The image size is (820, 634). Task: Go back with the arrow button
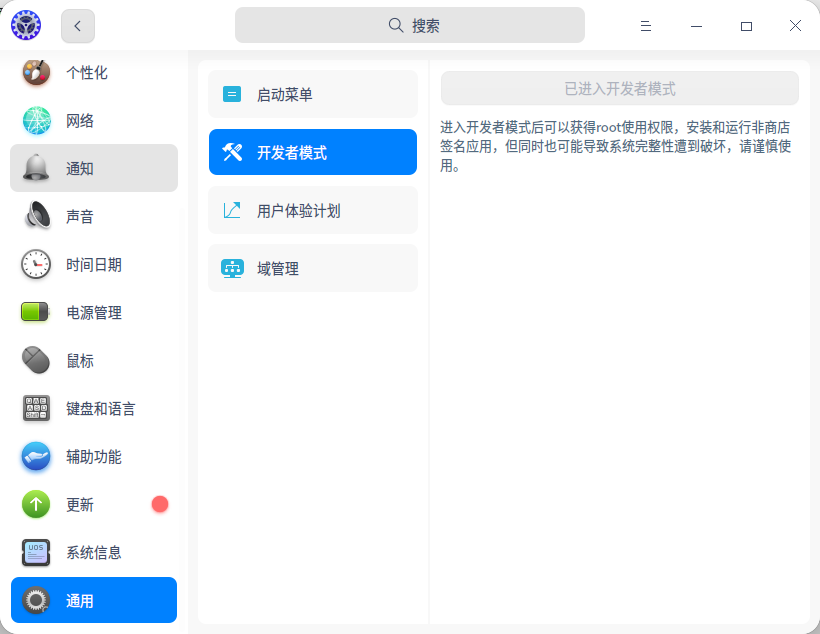[77, 26]
